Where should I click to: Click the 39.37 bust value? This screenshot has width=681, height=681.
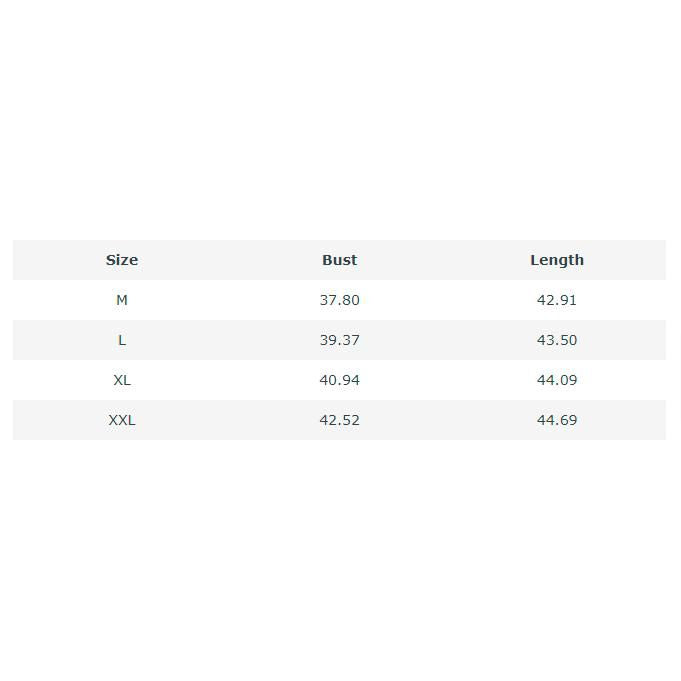(339, 340)
